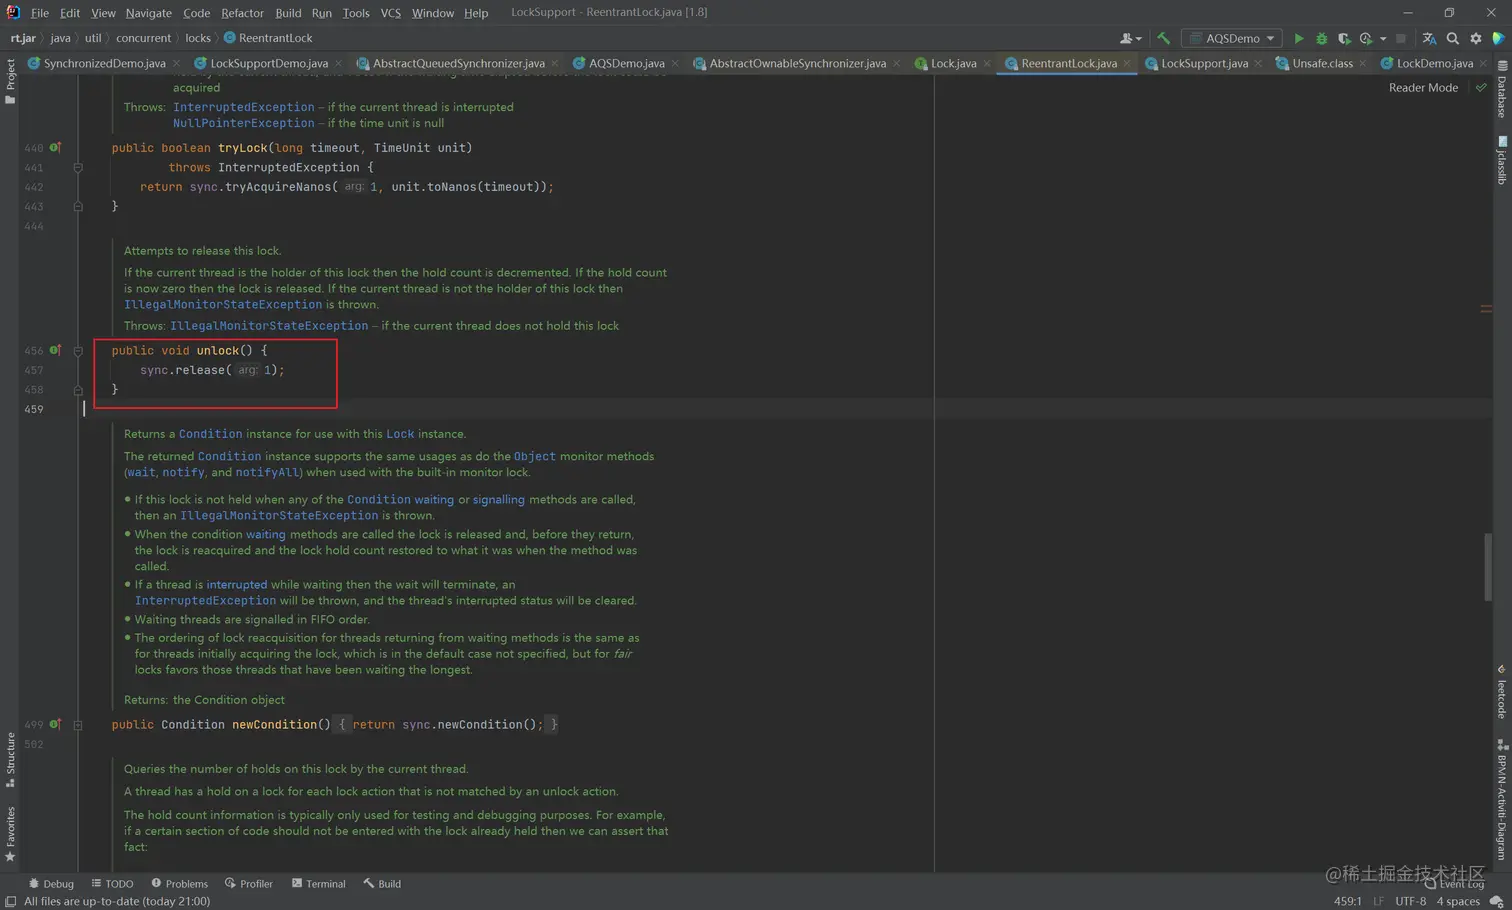Switch to the LockSupportDemo.java tab
The height and width of the screenshot is (910, 1512).
(x=269, y=63)
